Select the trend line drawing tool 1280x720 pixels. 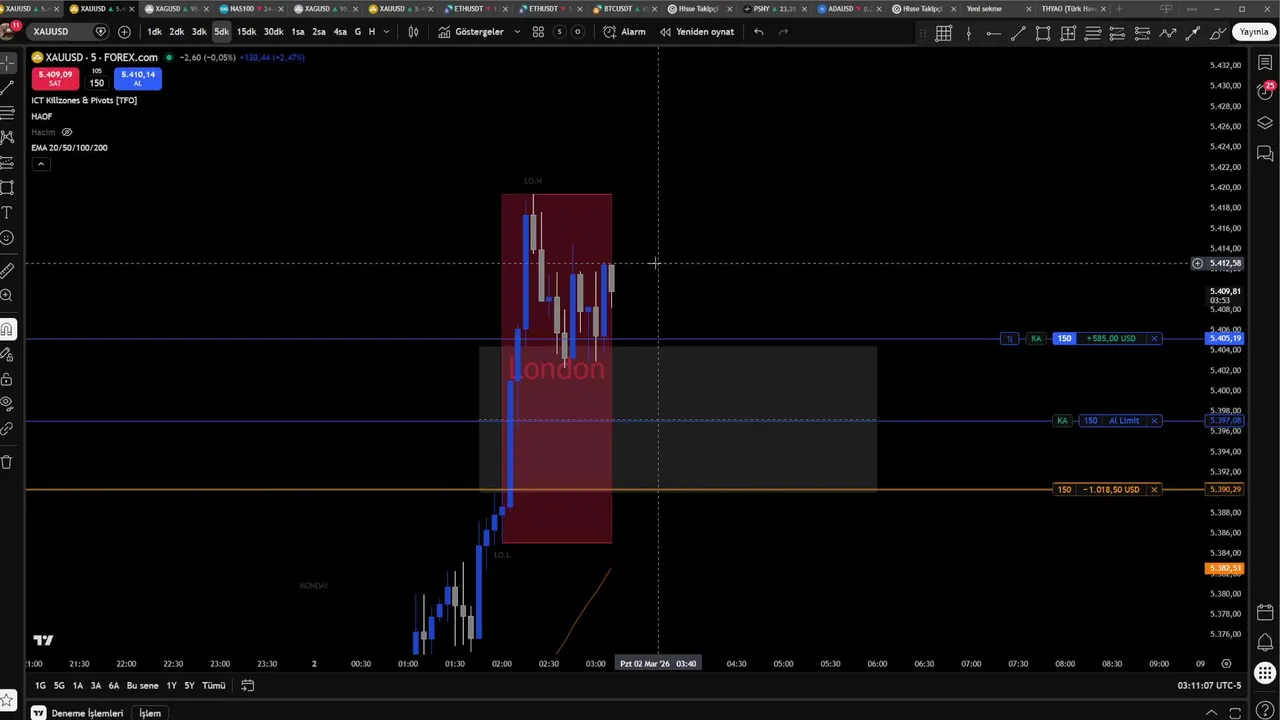[7, 87]
